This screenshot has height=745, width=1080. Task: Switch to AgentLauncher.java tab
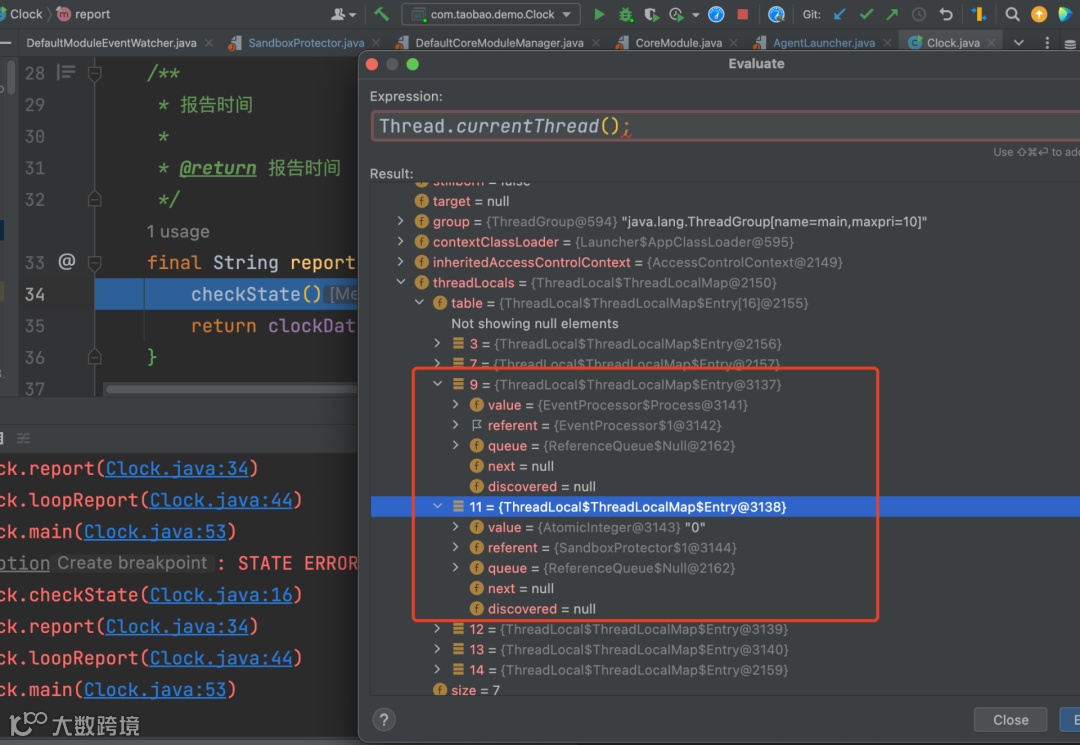click(x=824, y=43)
